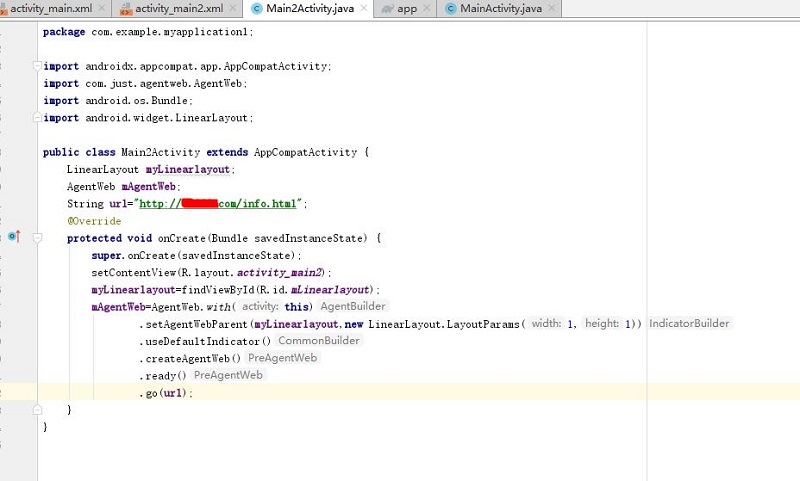Click the Java class icon on Main2Activity.java tab

(x=257, y=9)
